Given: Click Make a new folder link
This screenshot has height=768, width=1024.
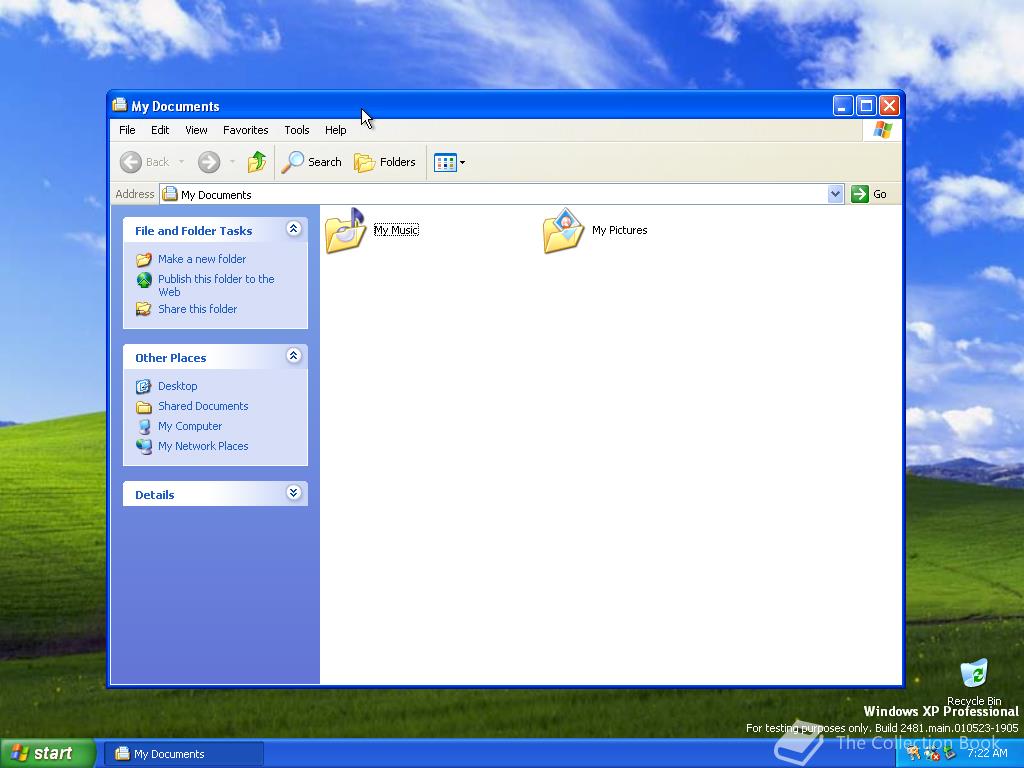Looking at the screenshot, I should click(202, 259).
